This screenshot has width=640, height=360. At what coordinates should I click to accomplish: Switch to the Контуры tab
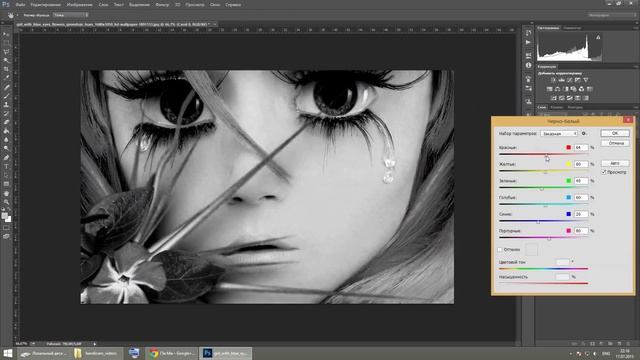pos(575,107)
